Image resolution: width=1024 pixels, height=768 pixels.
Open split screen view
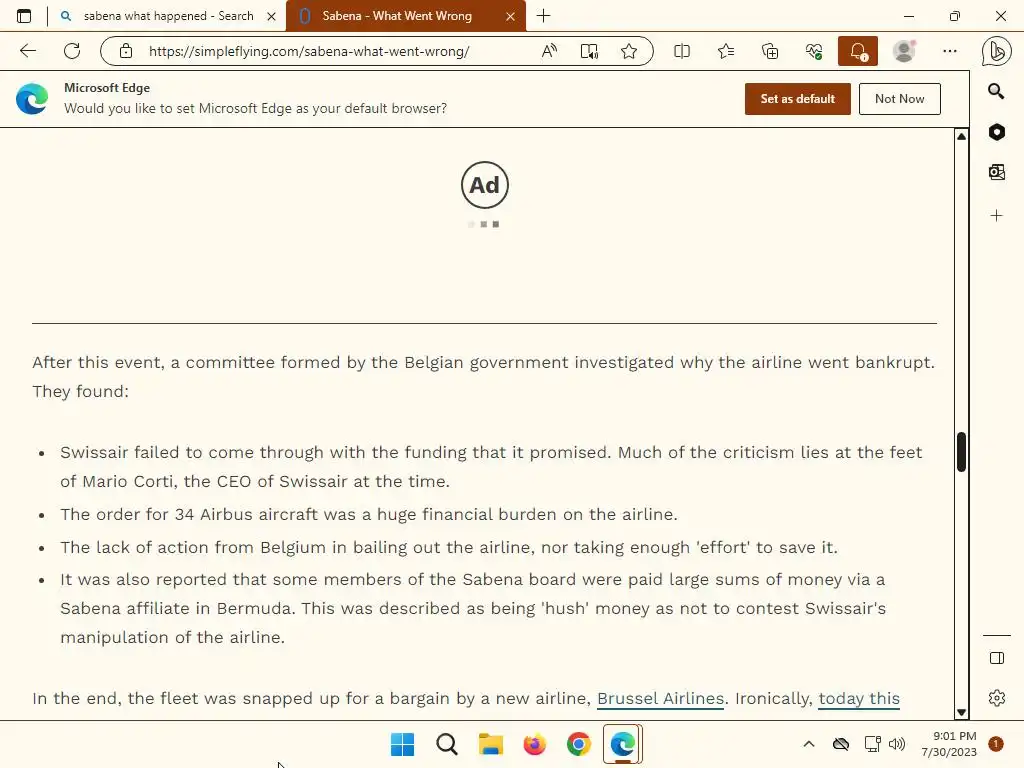click(682, 51)
